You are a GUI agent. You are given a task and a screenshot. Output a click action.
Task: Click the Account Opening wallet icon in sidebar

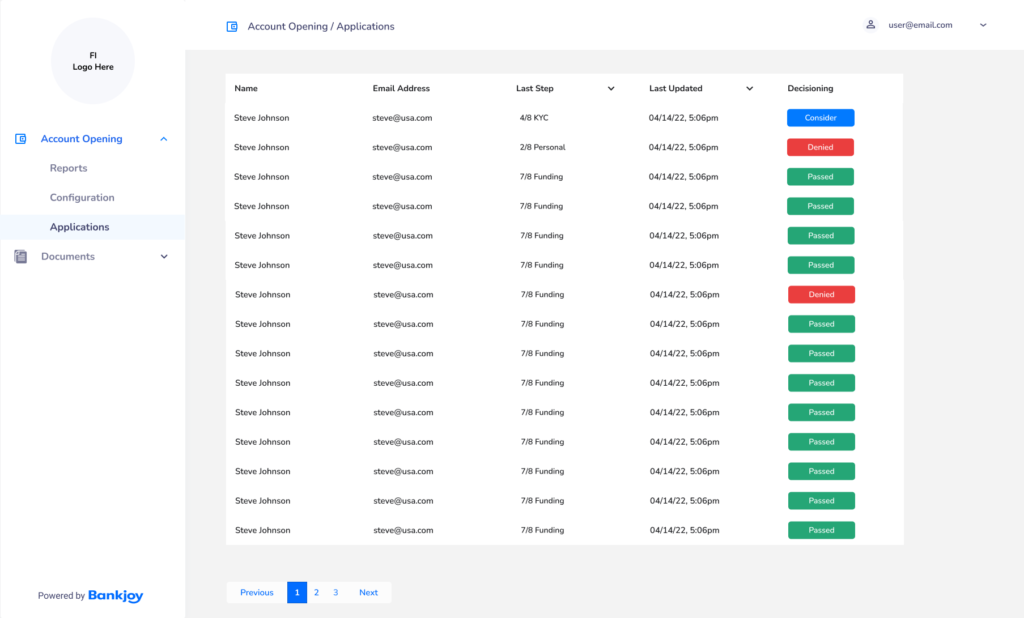[21, 139]
